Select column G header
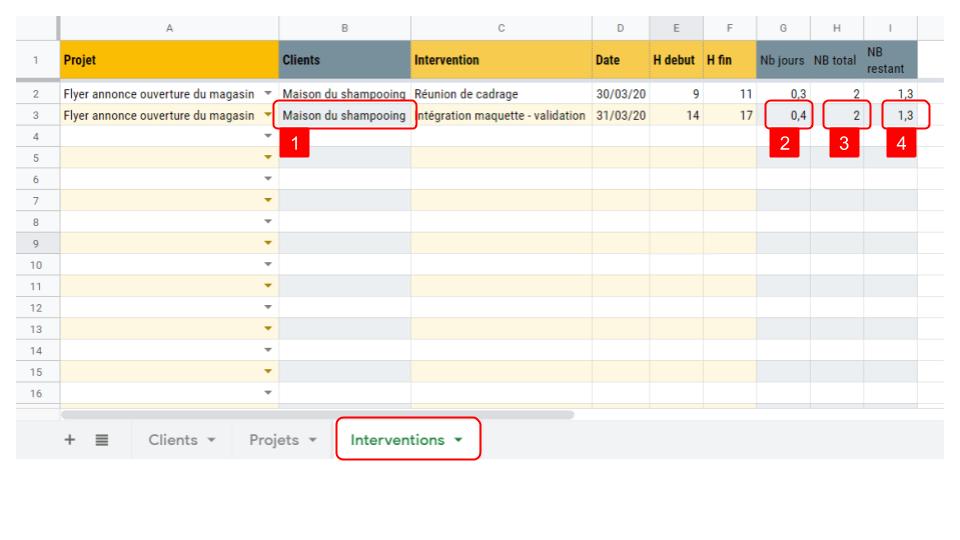Image resolution: width=960 pixels, height=540 pixels. click(x=783, y=28)
